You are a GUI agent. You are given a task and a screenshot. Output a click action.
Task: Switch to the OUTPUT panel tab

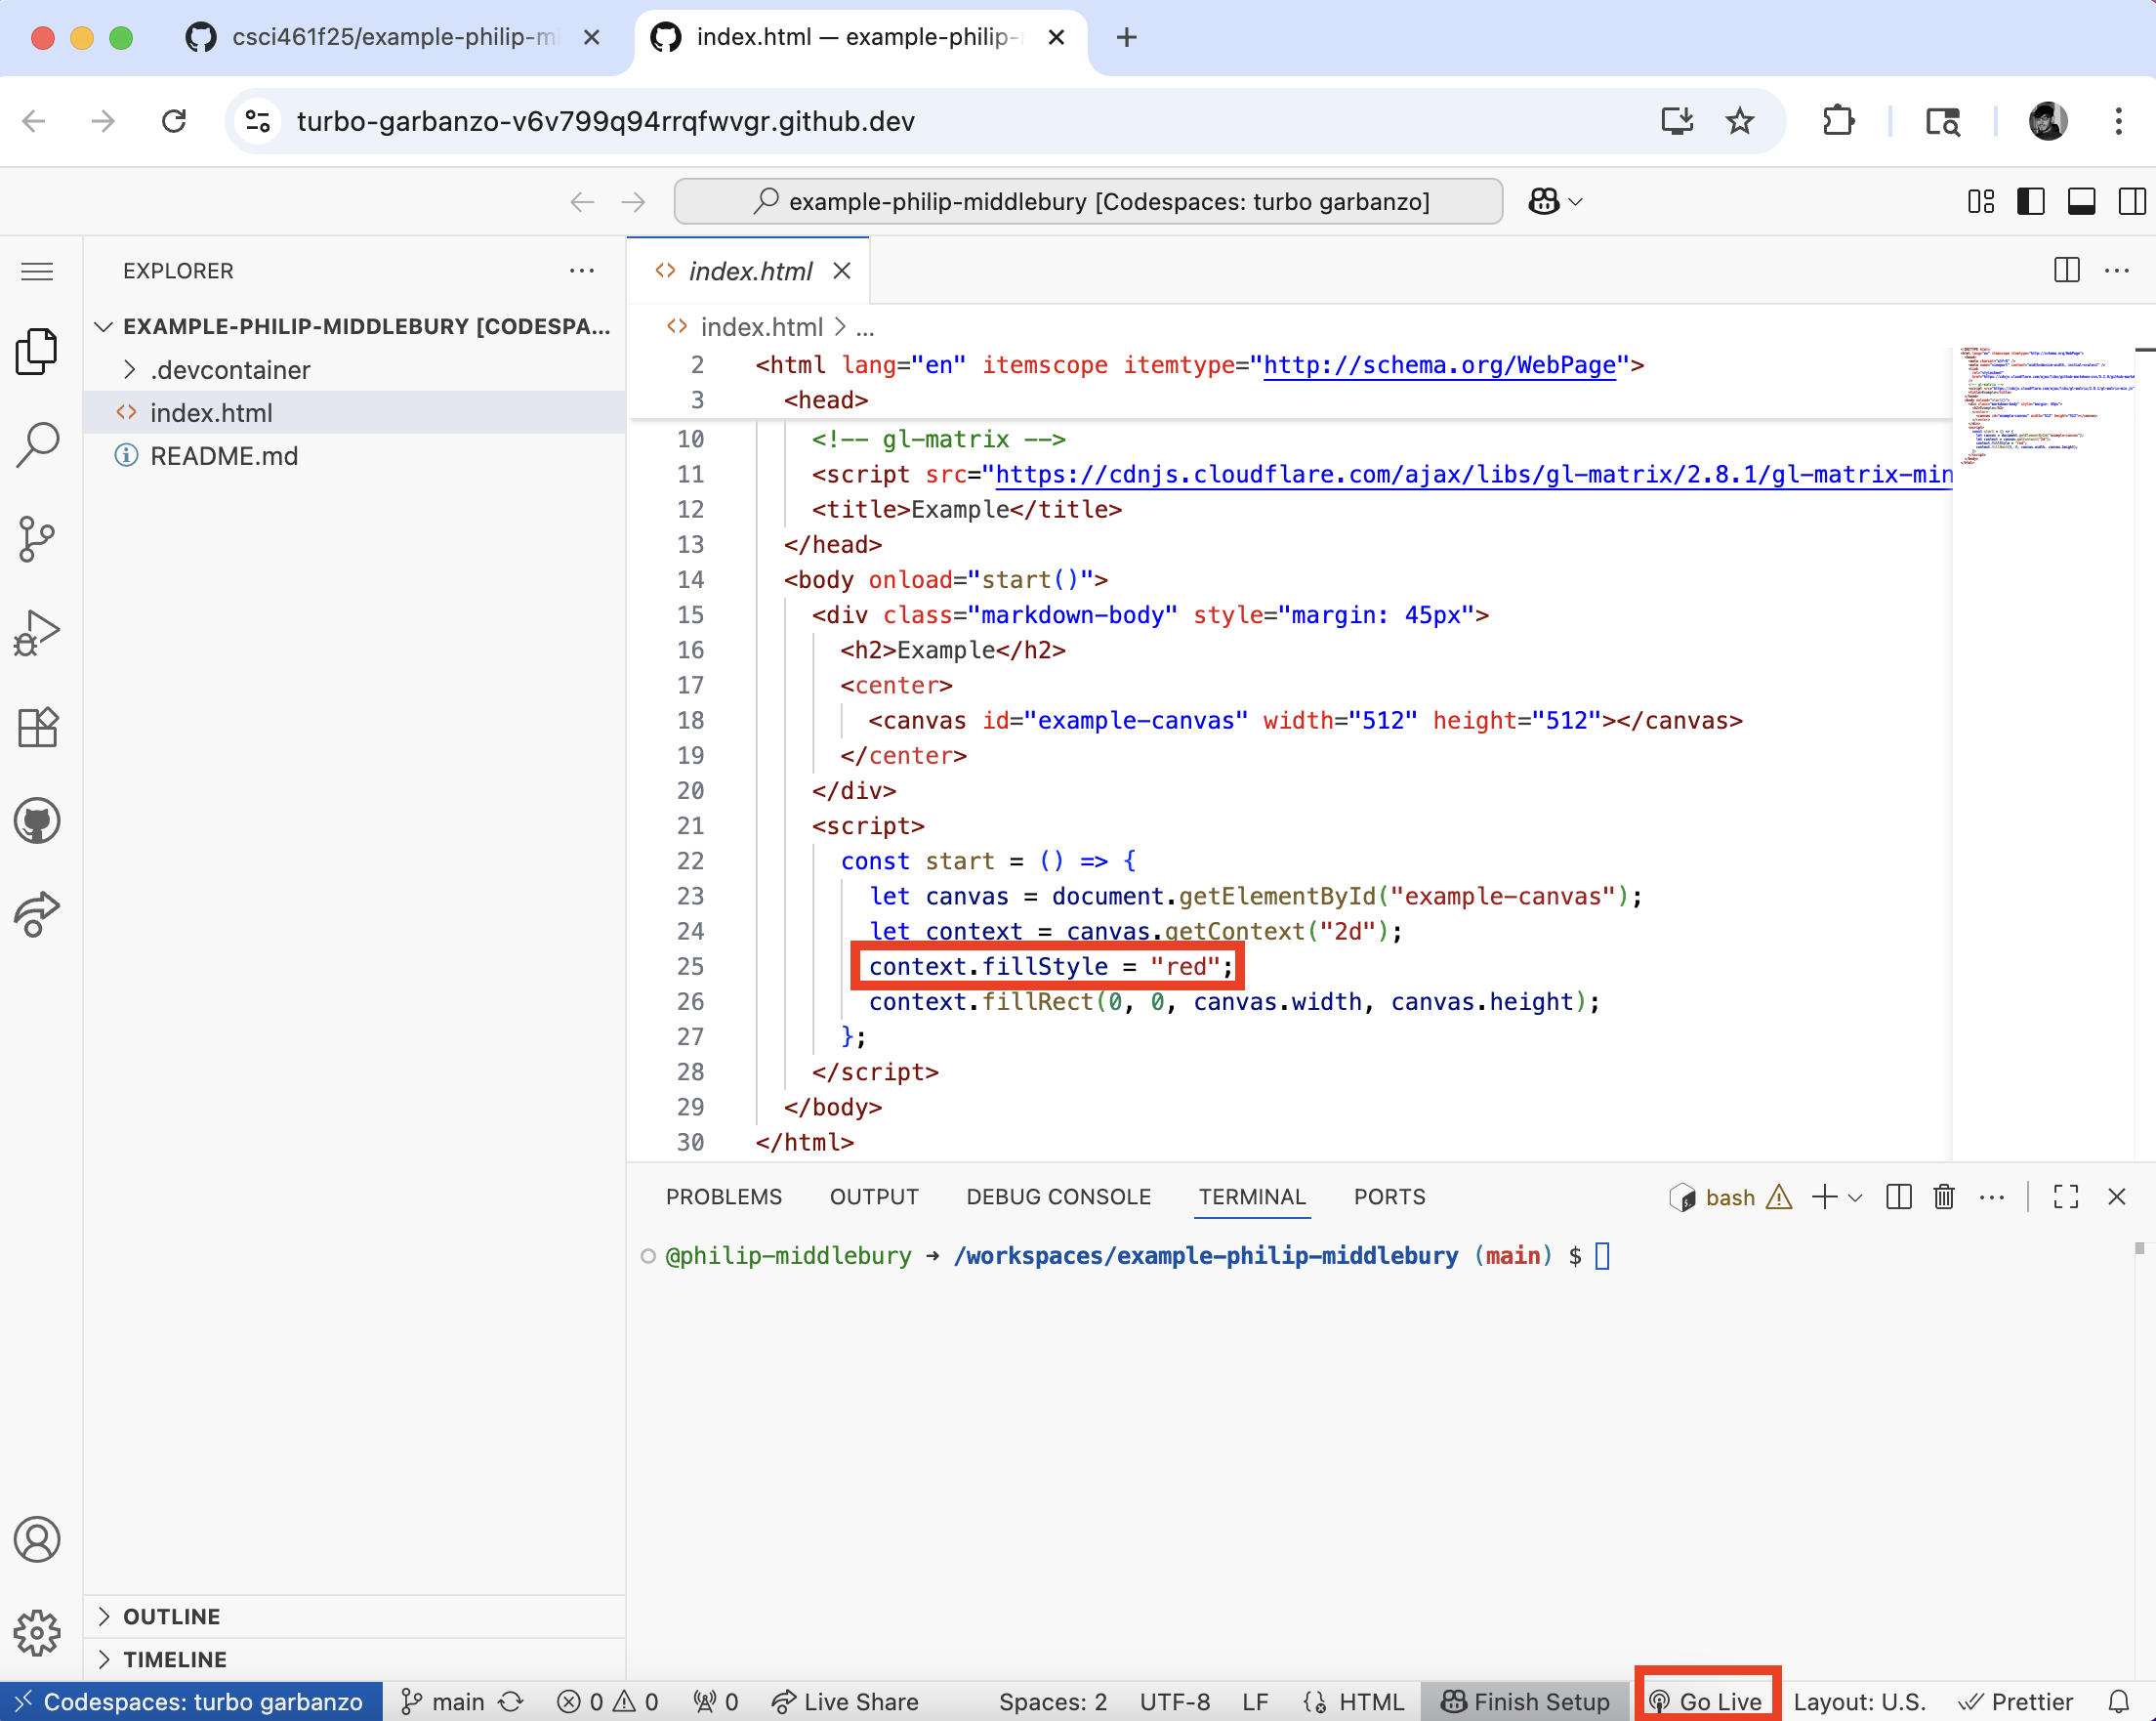coord(874,1196)
